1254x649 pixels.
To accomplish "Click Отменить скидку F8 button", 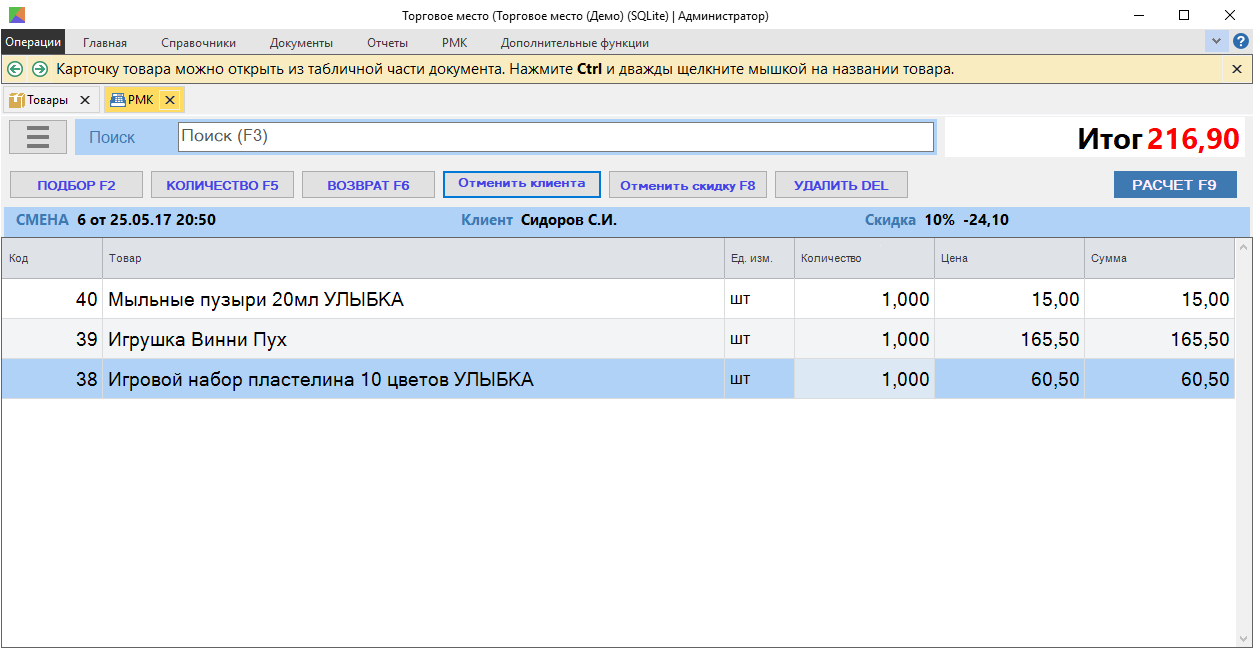I will tap(687, 185).
